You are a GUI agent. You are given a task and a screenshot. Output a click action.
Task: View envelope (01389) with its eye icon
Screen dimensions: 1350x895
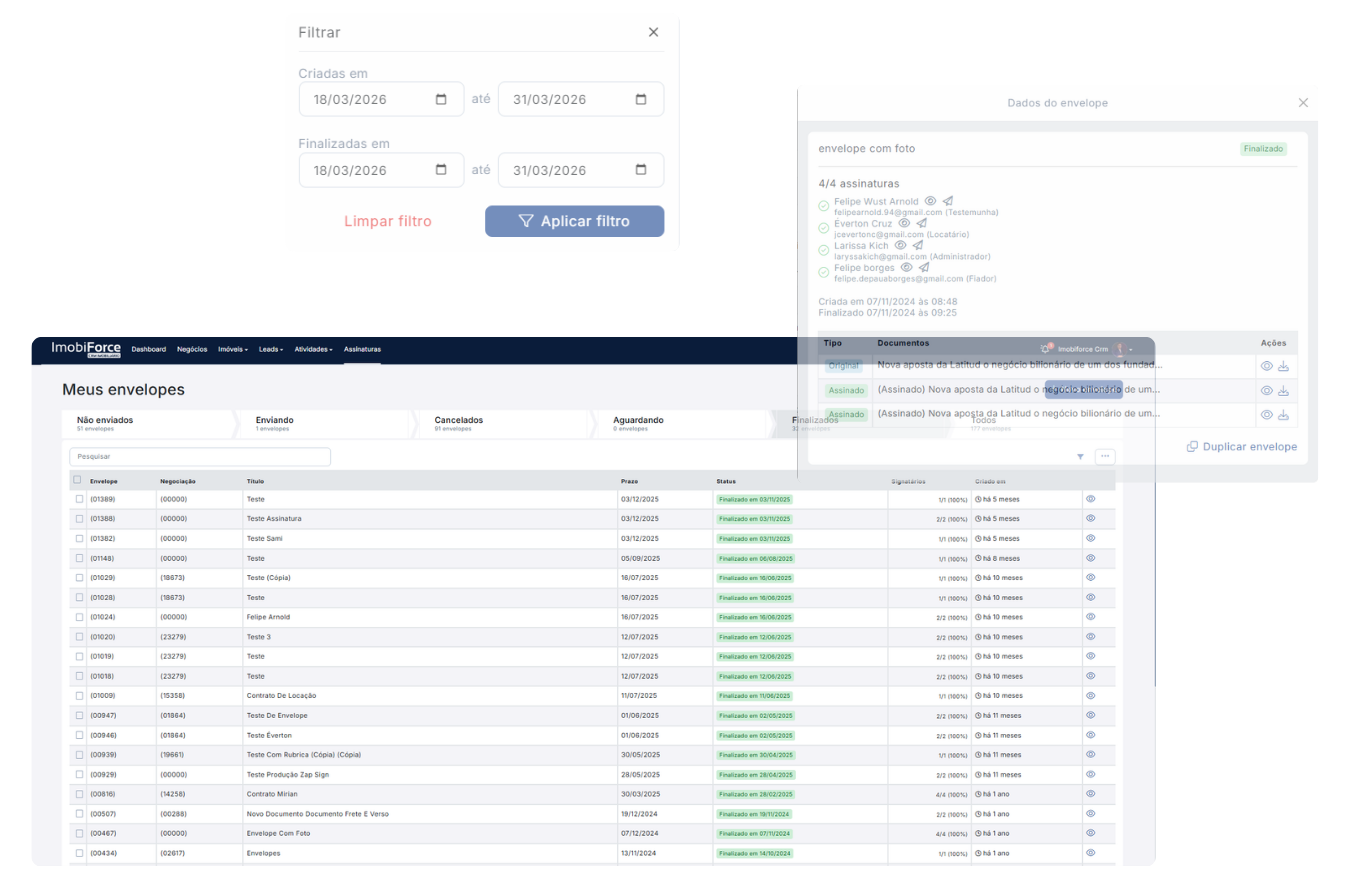click(1091, 499)
